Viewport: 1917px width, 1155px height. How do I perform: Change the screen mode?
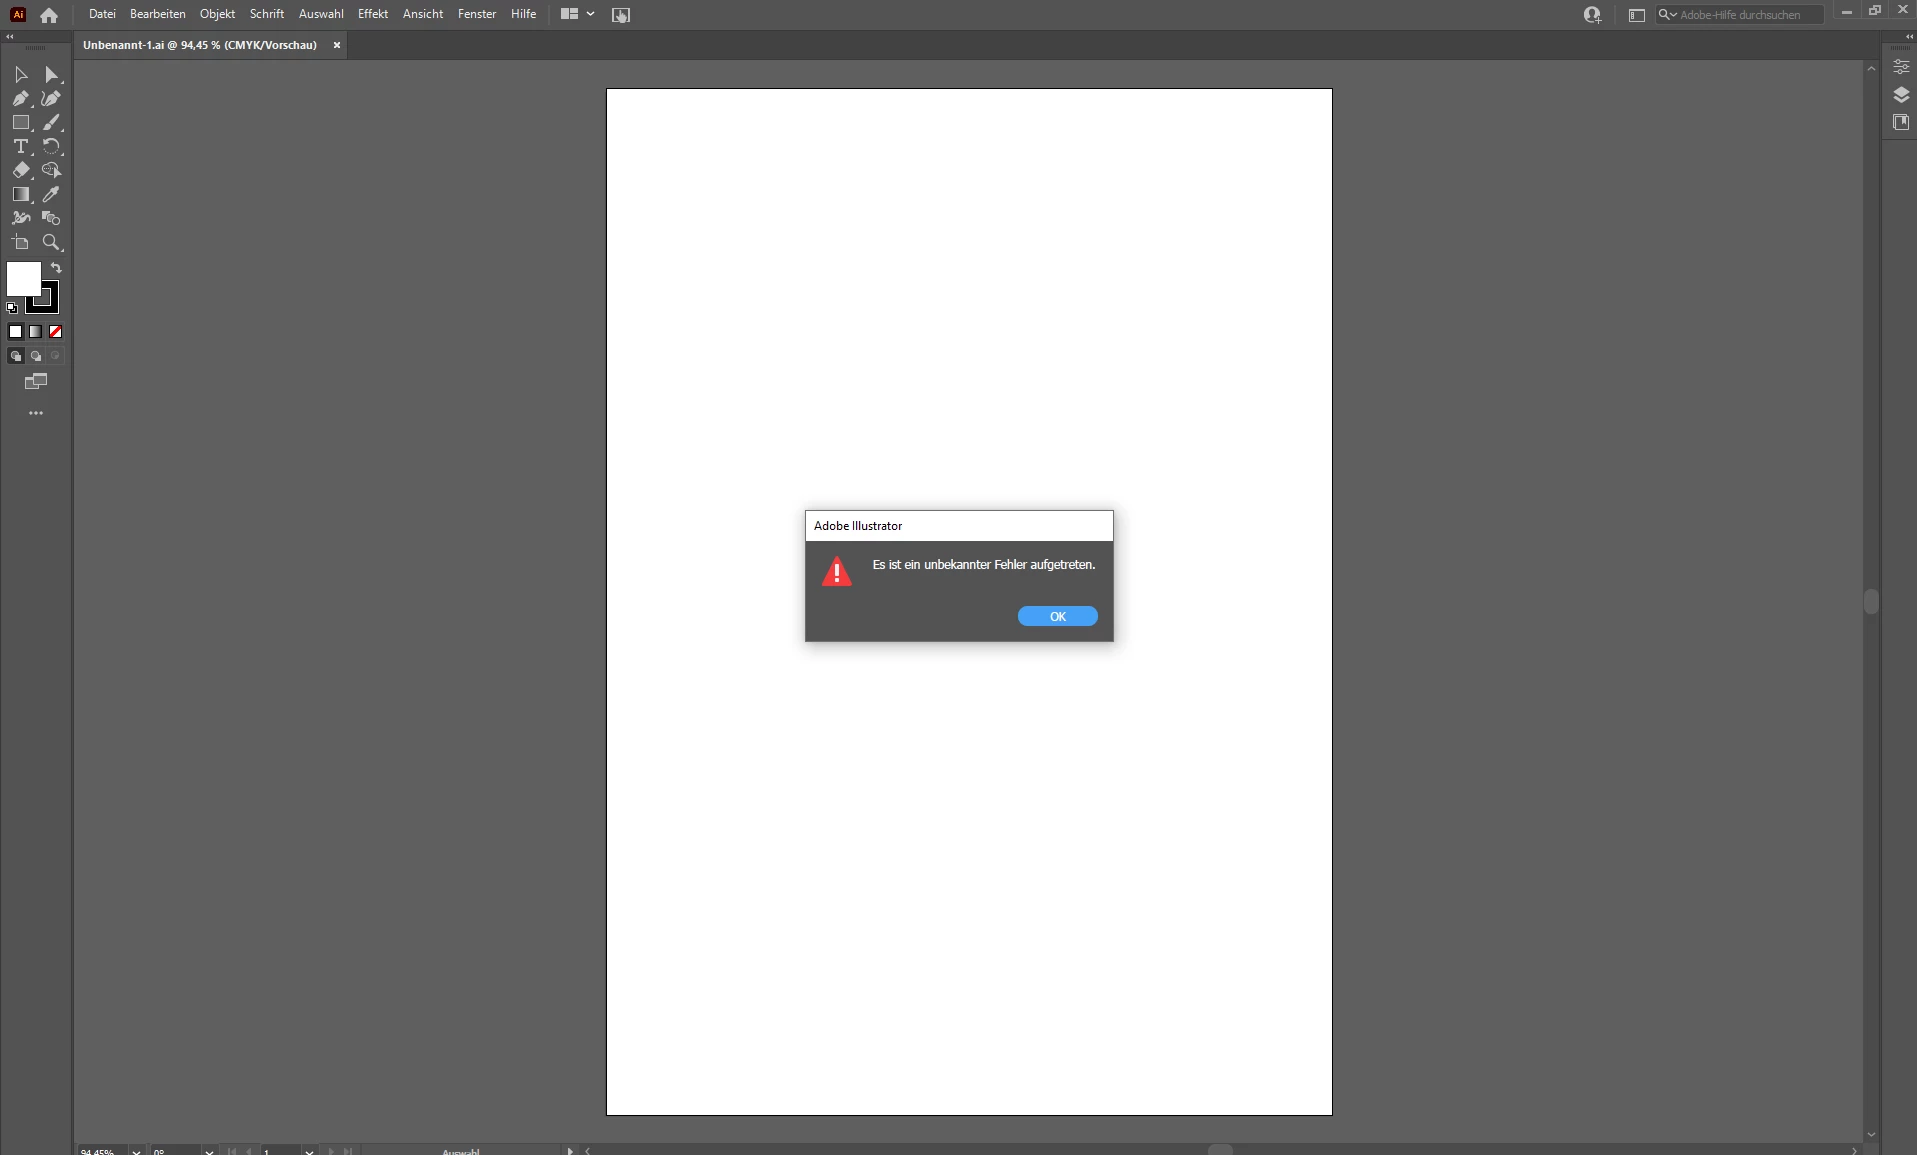(x=36, y=382)
